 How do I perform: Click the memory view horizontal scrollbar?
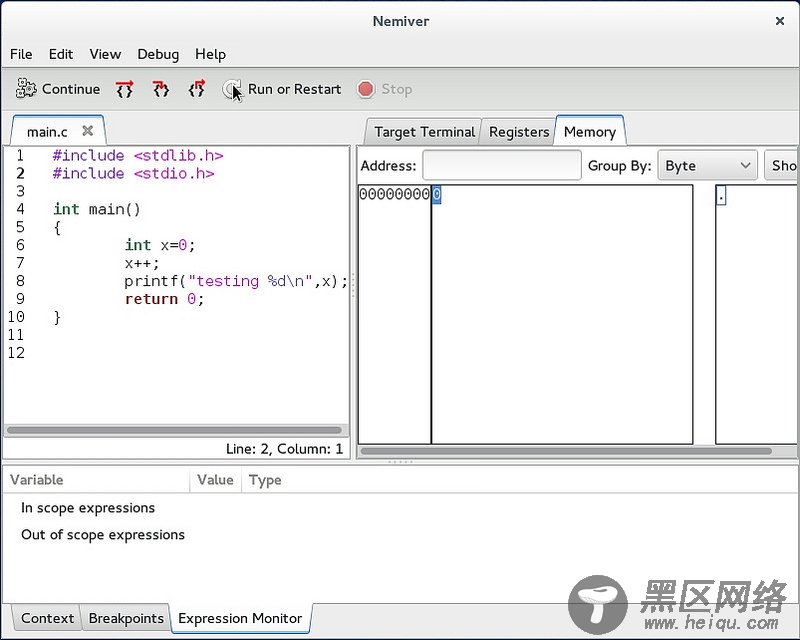(565, 451)
